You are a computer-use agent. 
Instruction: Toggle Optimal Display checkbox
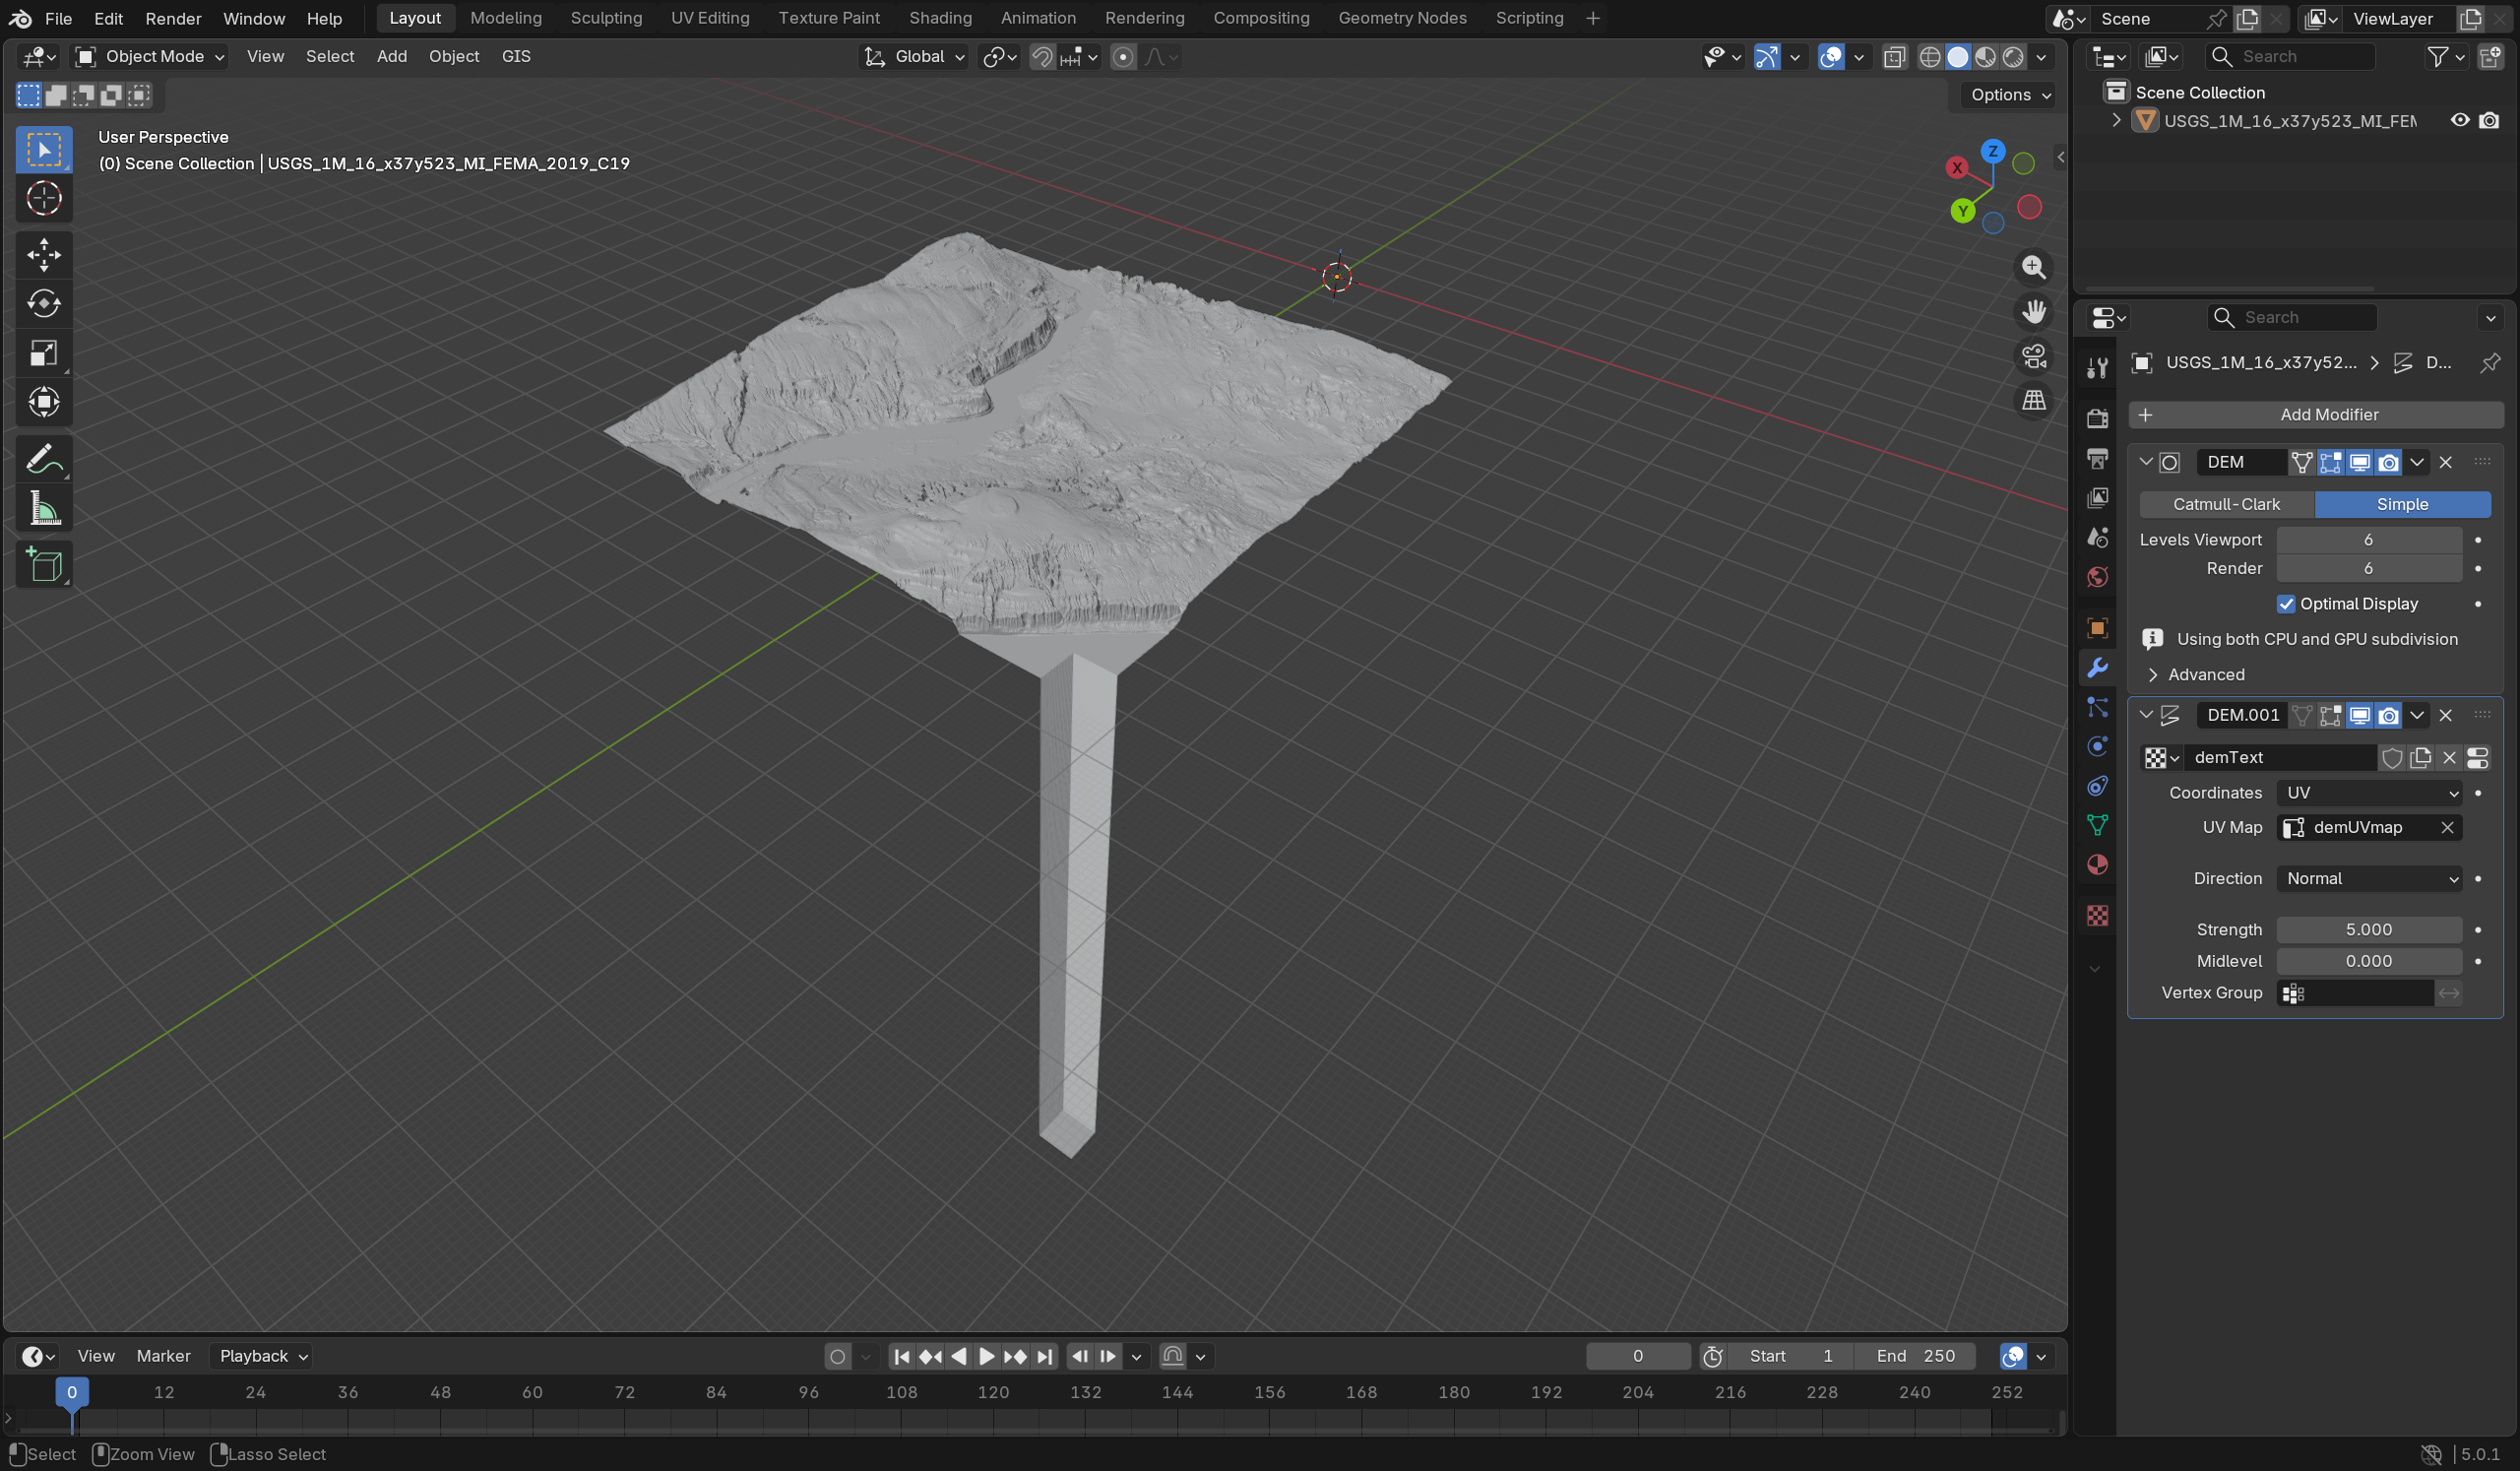[x=2286, y=604]
